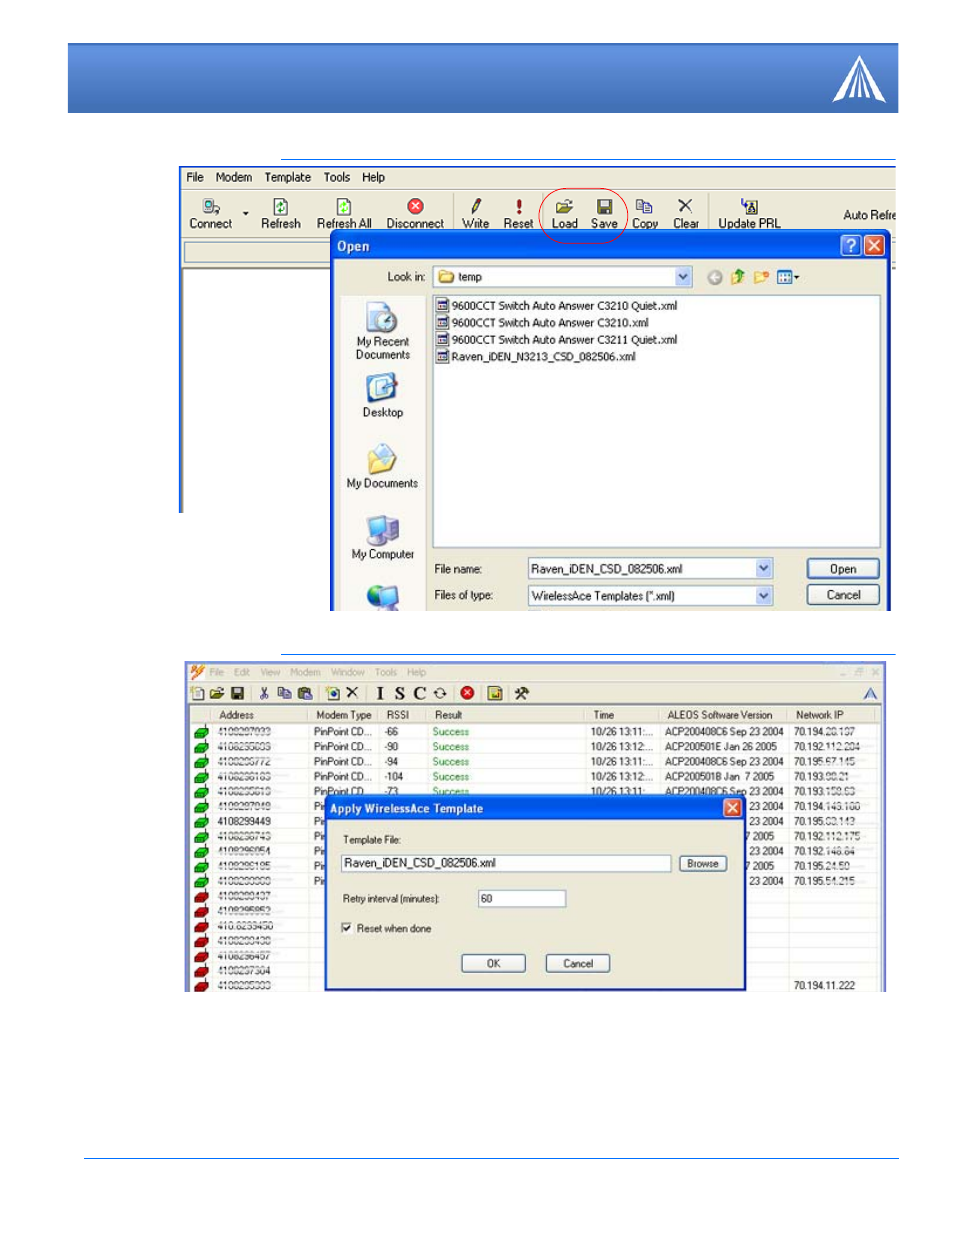This screenshot has width=954, height=1235.
Task: Open the Files of type dropdown arrow
Action: [764, 595]
